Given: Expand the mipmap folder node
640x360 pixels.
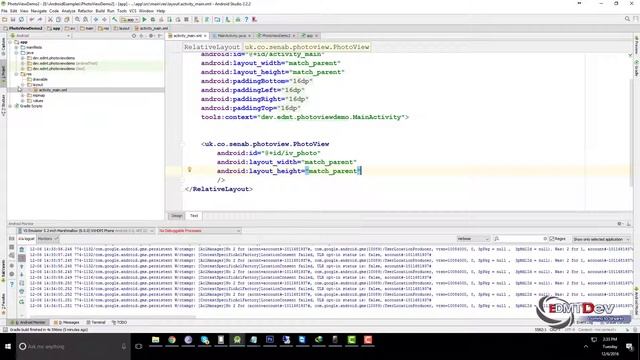Looking at the screenshot, I should [x=23, y=95].
